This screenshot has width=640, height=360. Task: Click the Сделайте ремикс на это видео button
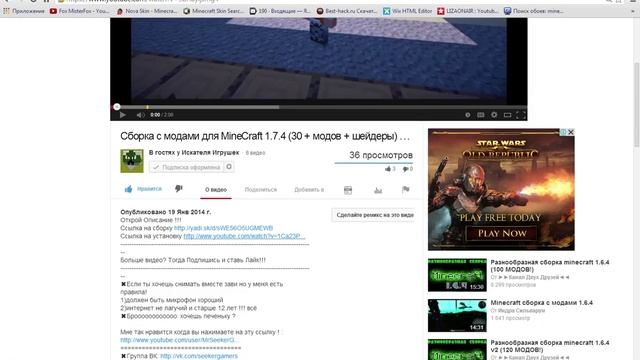pos(374,215)
